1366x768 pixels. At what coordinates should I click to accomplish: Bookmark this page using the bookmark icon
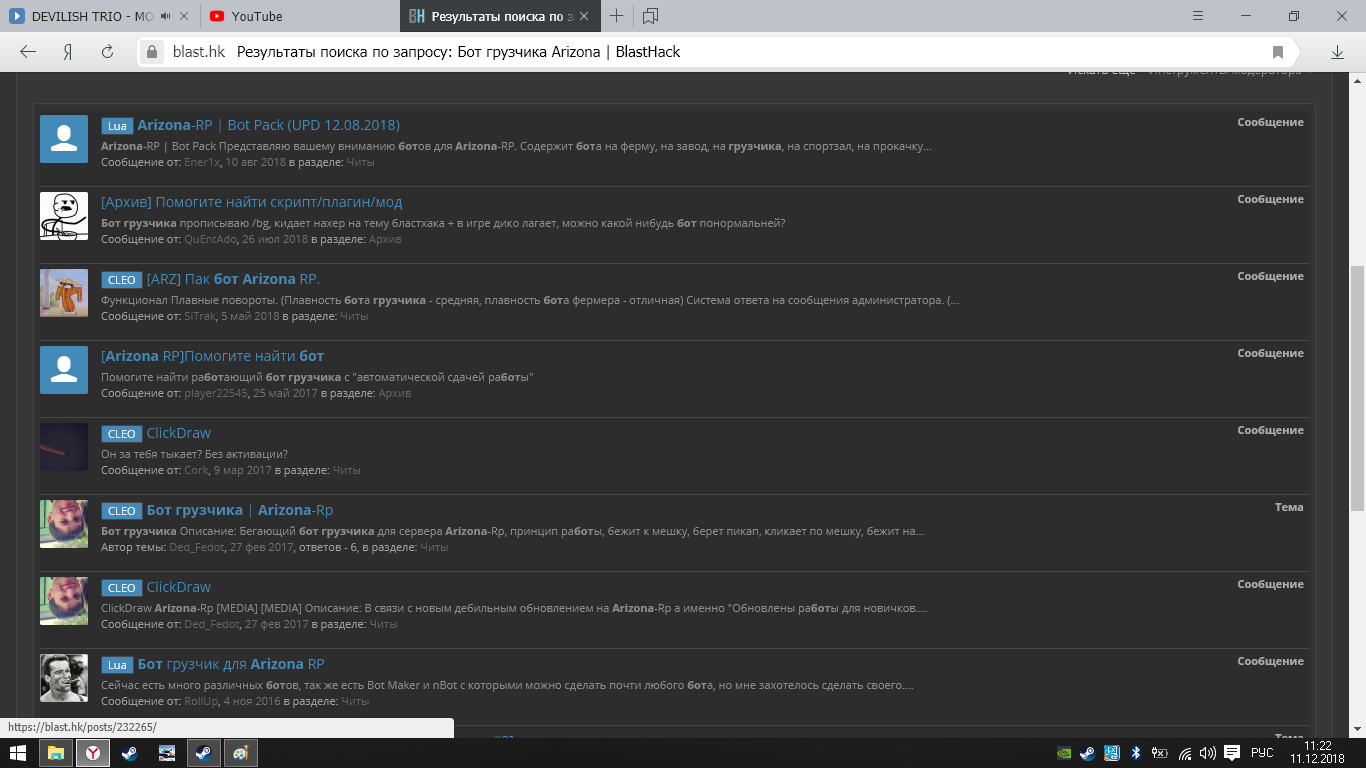point(1278,52)
